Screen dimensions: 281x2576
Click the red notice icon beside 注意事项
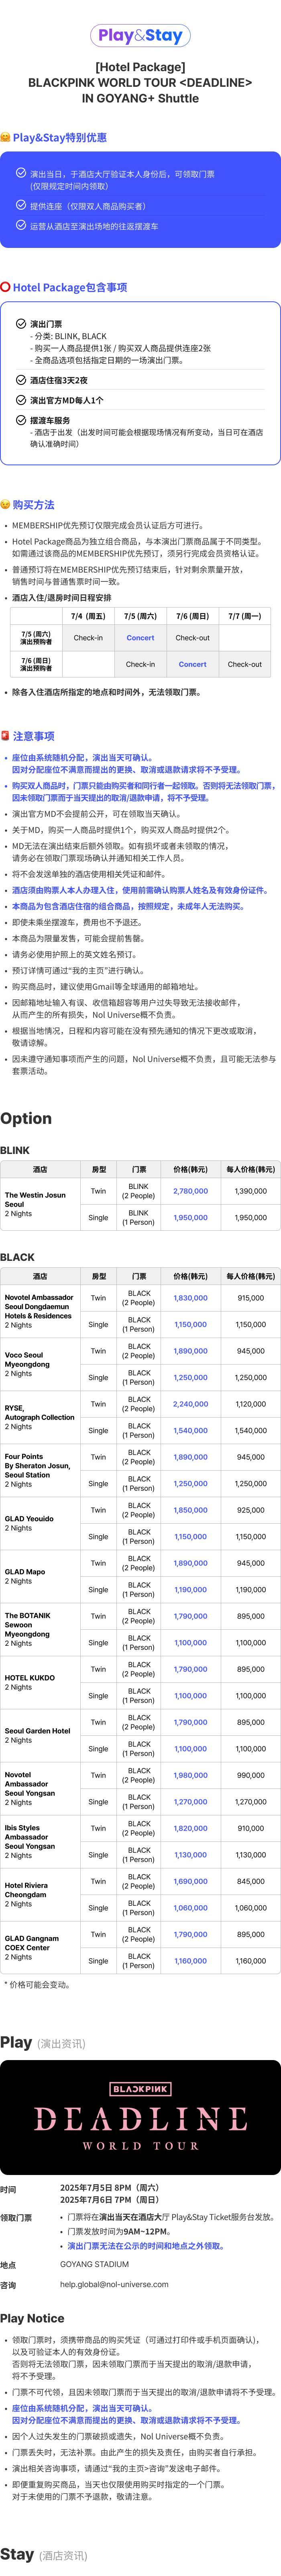(6, 736)
